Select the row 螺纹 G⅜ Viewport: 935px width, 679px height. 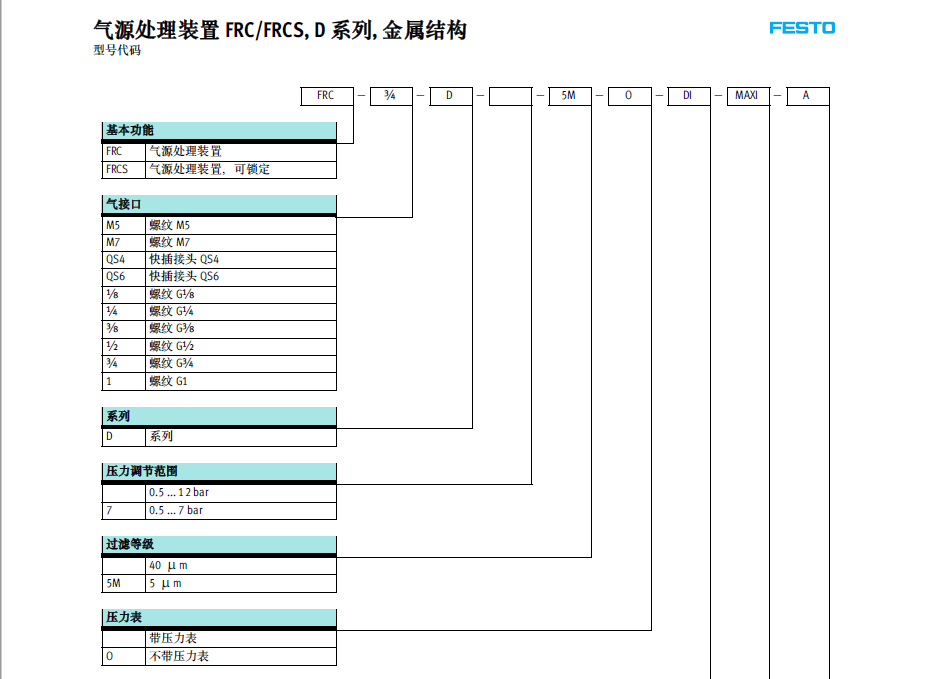coord(219,329)
